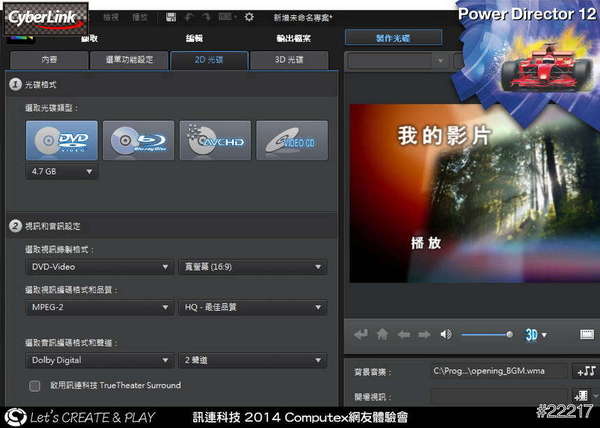Add background music with the music-note icon
This screenshot has width=600, height=428.
click(586, 371)
